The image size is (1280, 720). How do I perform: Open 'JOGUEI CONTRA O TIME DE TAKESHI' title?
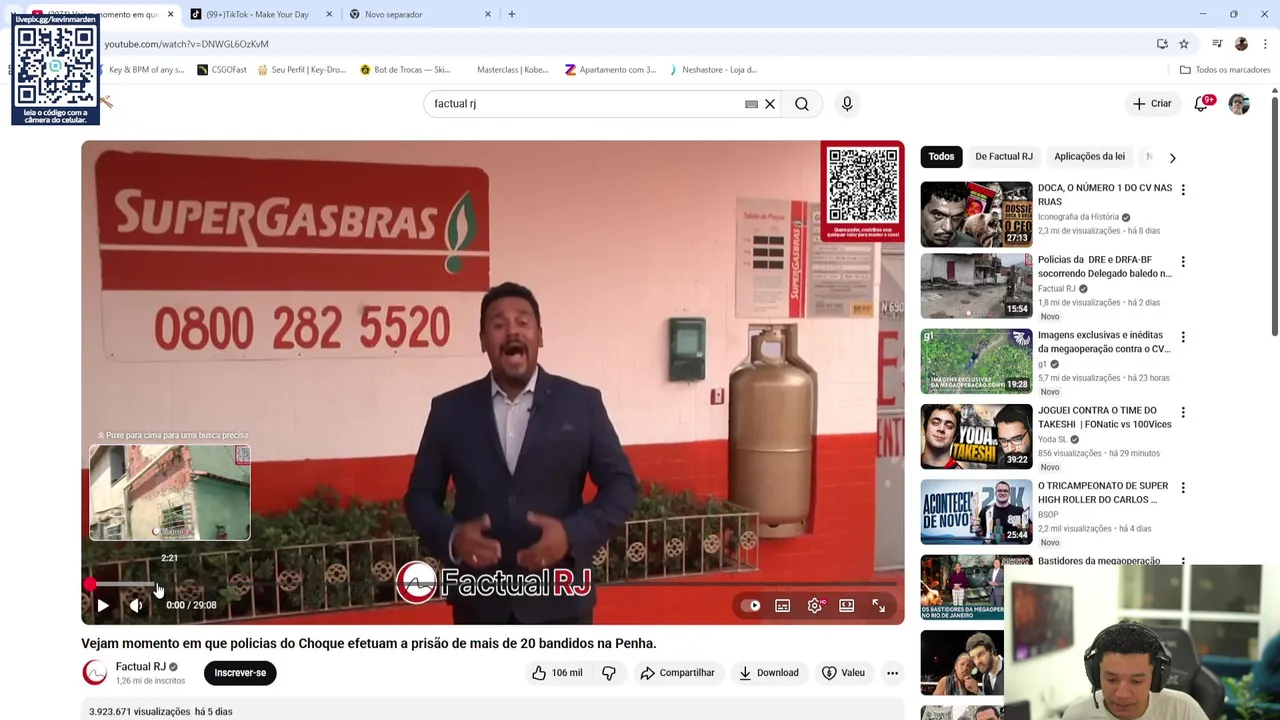1104,417
